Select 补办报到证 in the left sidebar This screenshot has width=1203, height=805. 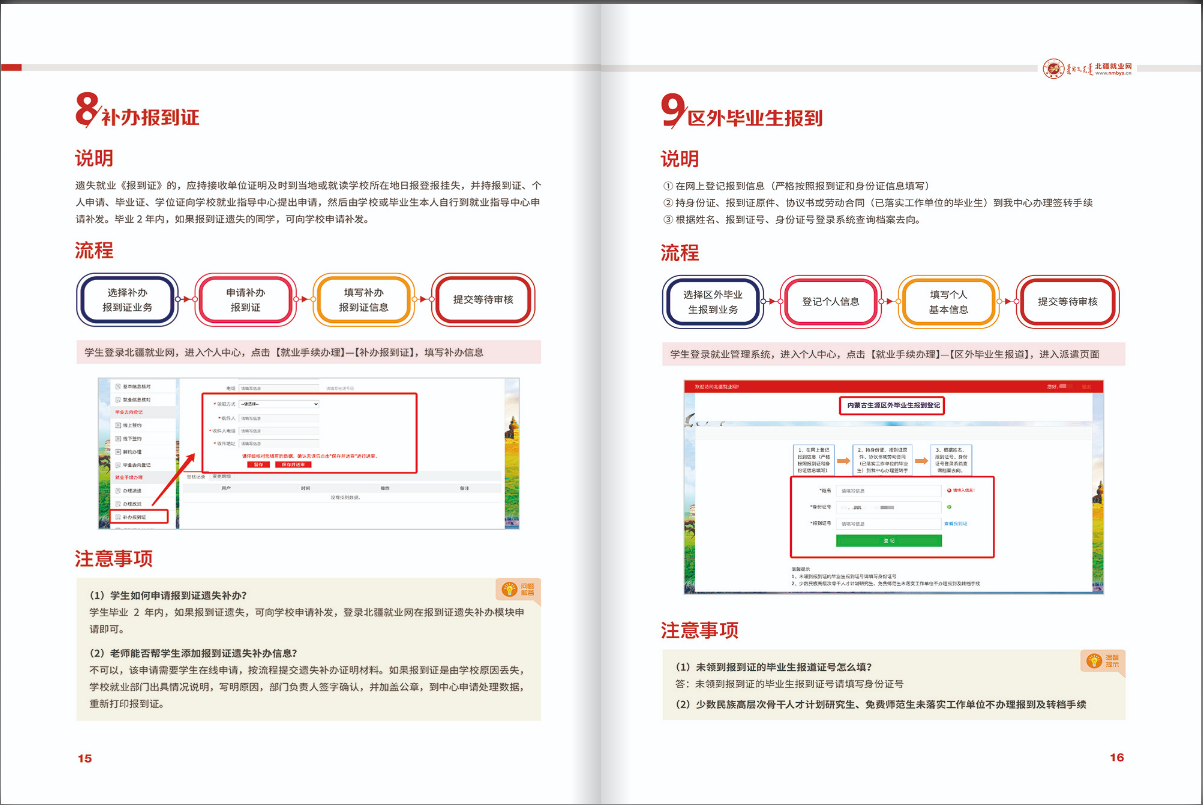coord(137,517)
